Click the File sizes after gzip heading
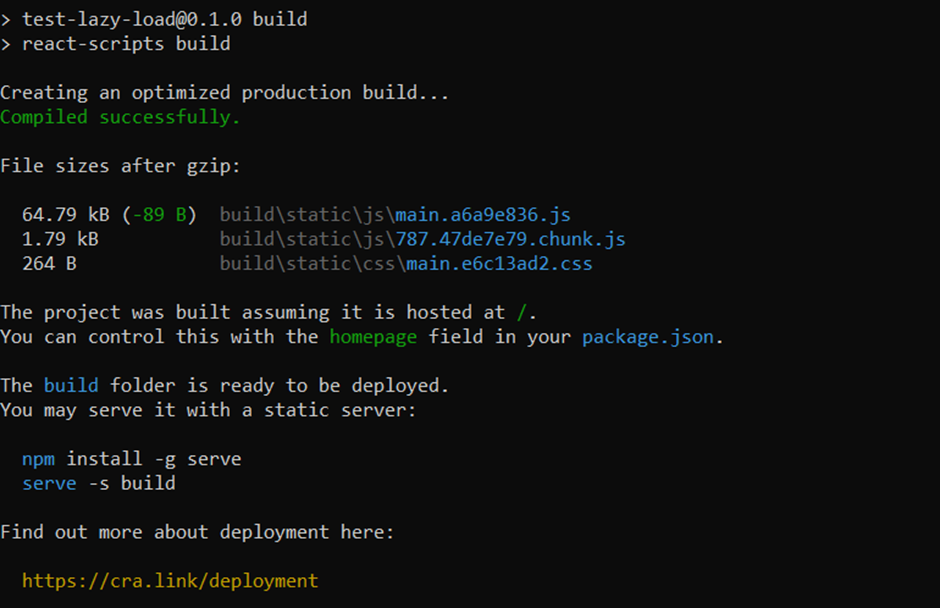This screenshot has height=608, width=940. pyautogui.click(x=120, y=165)
